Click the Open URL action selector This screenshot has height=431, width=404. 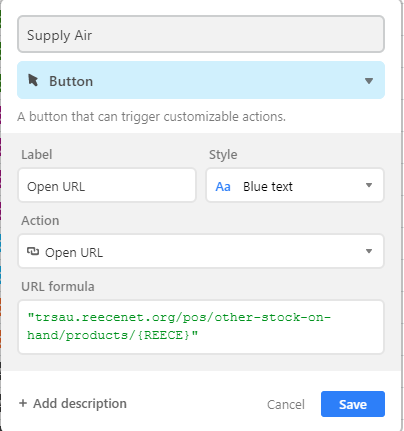click(x=201, y=251)
